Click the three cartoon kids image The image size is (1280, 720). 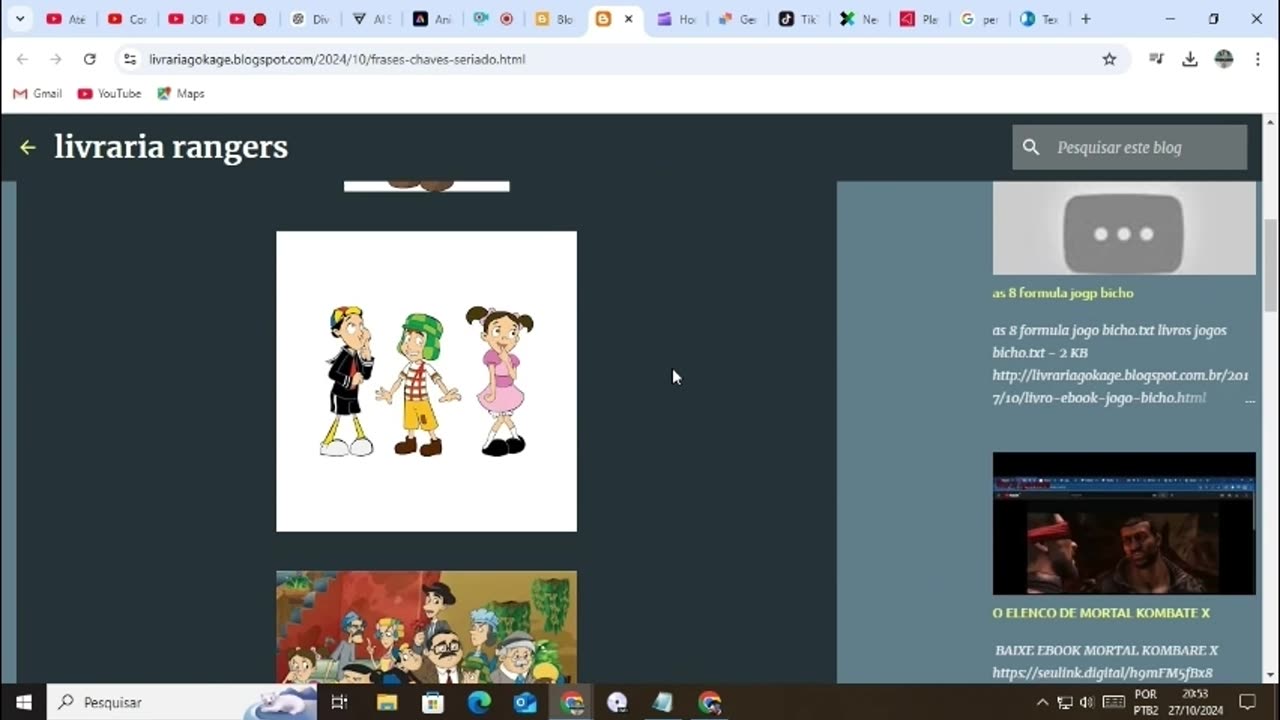(x=426, y=381)
